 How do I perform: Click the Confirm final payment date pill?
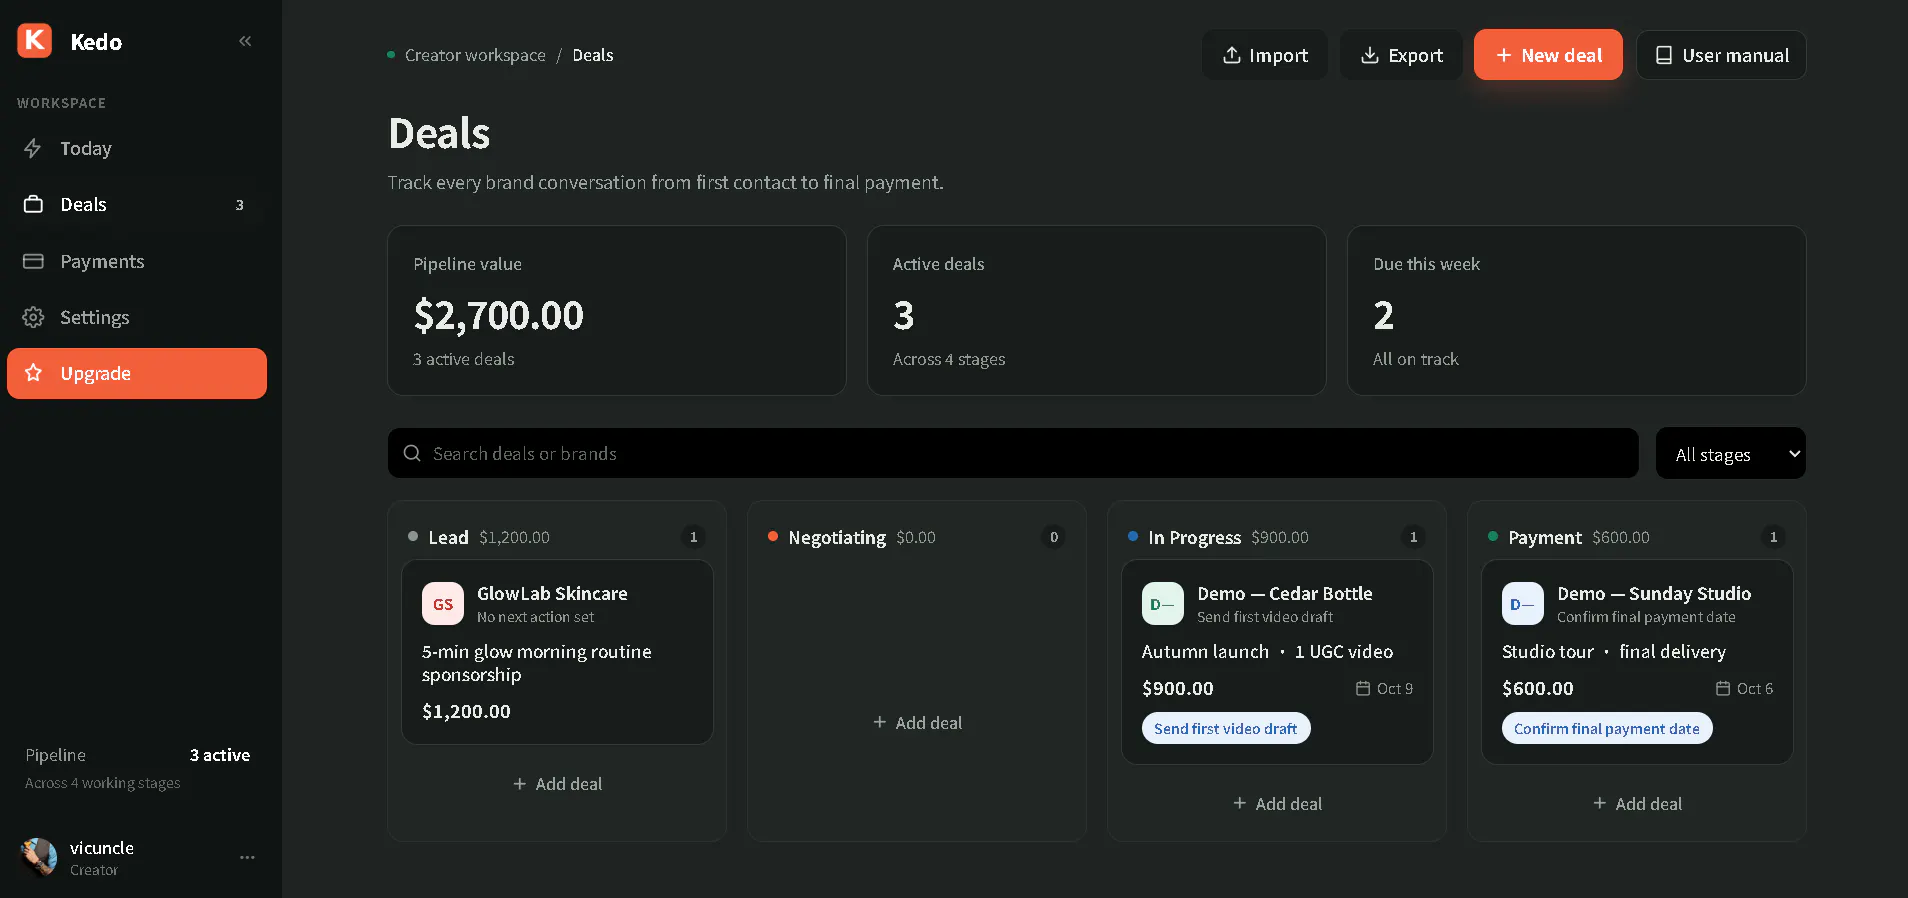point(1607,728)
